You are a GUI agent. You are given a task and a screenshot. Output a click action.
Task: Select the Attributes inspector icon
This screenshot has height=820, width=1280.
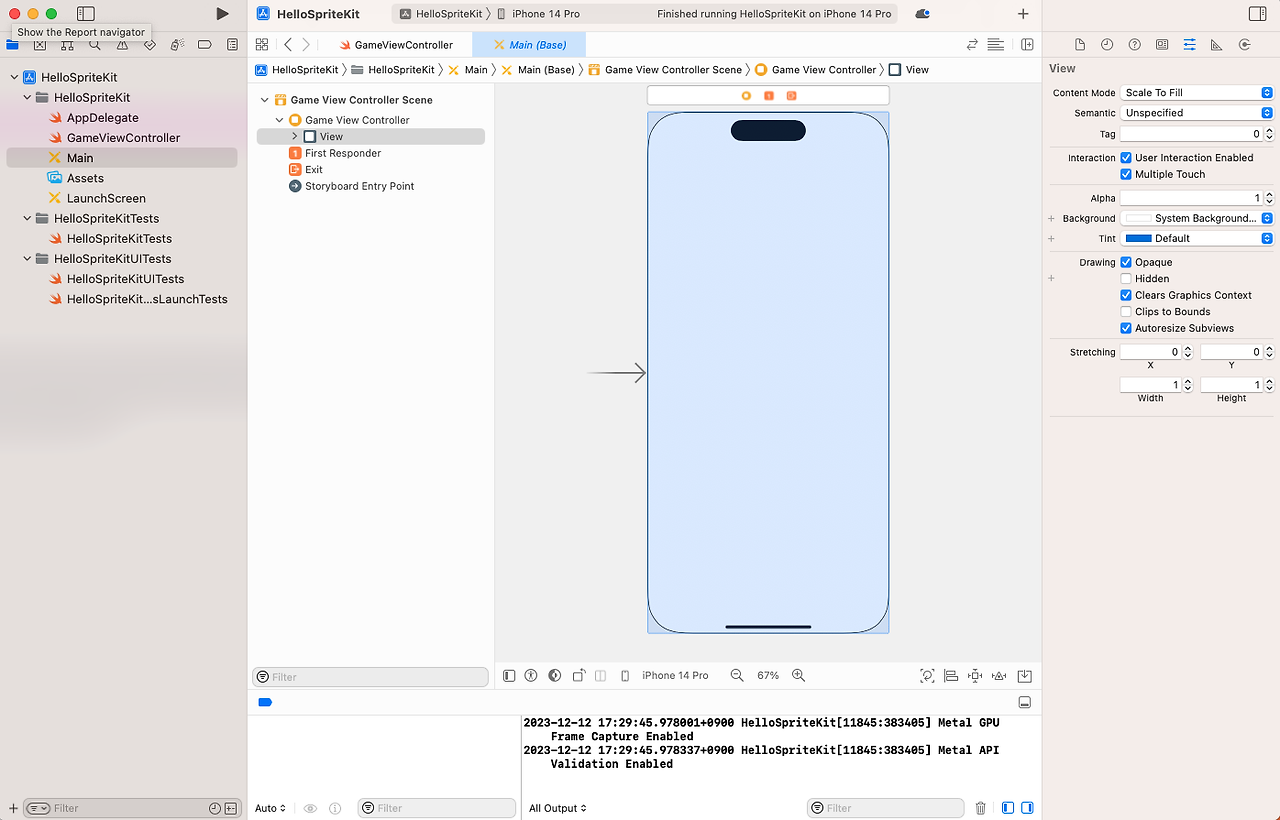coord(1189,45)
